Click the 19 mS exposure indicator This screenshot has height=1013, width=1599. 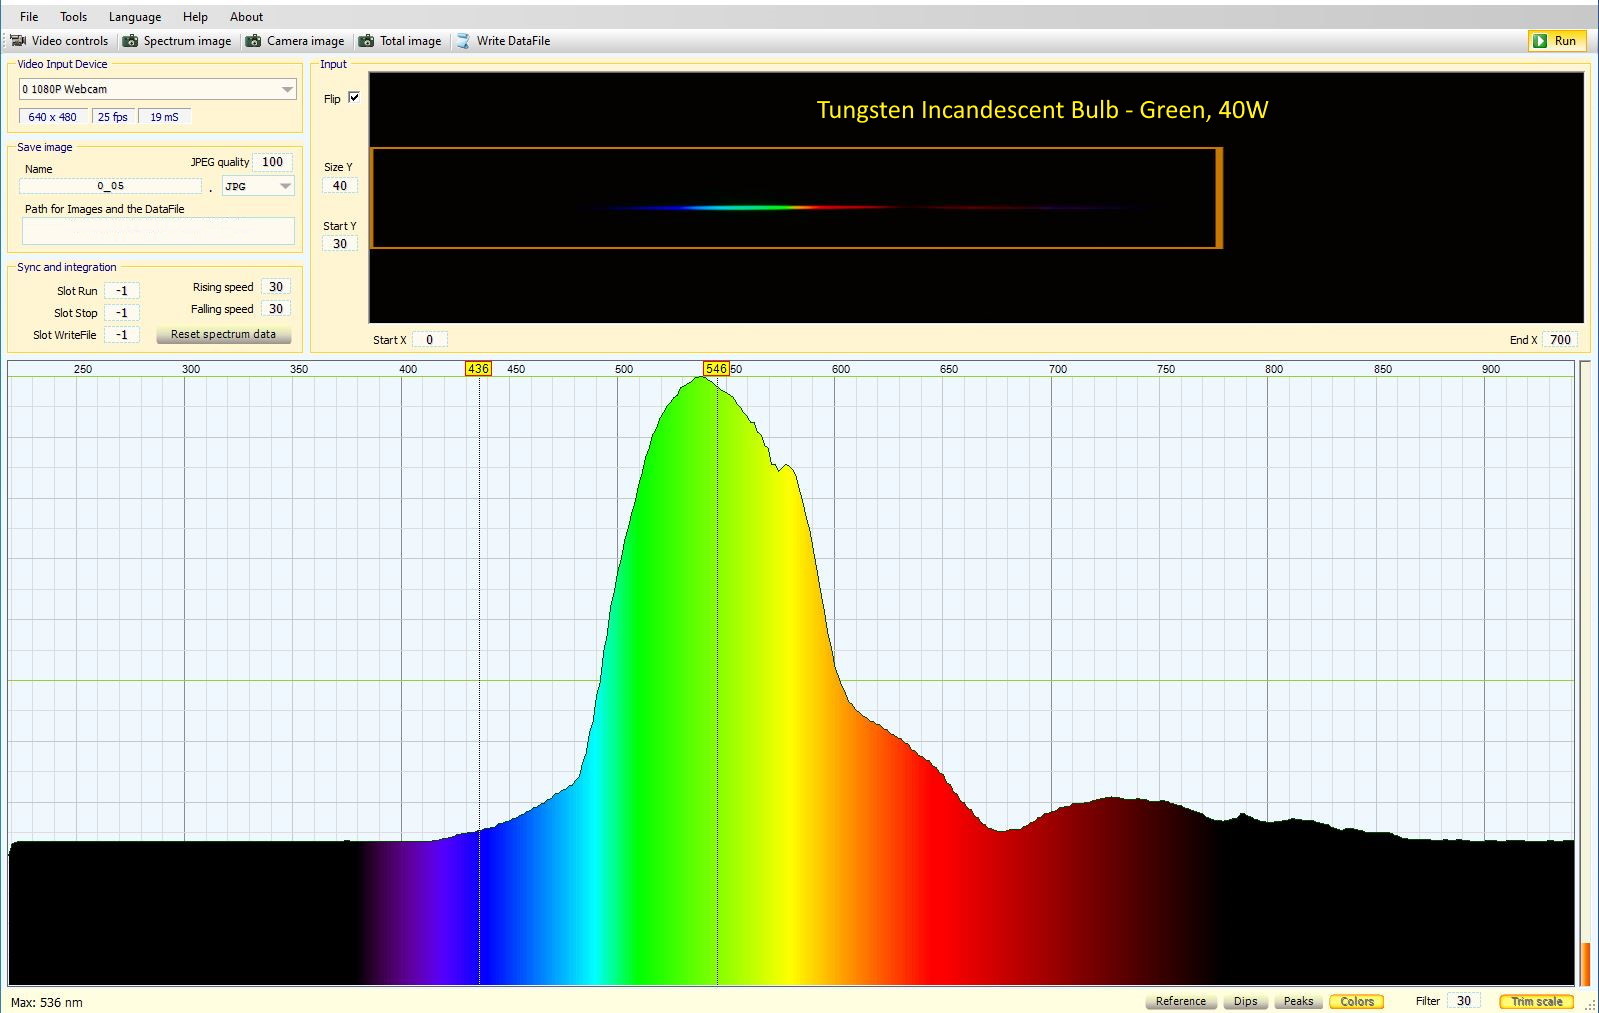point(164,117)
